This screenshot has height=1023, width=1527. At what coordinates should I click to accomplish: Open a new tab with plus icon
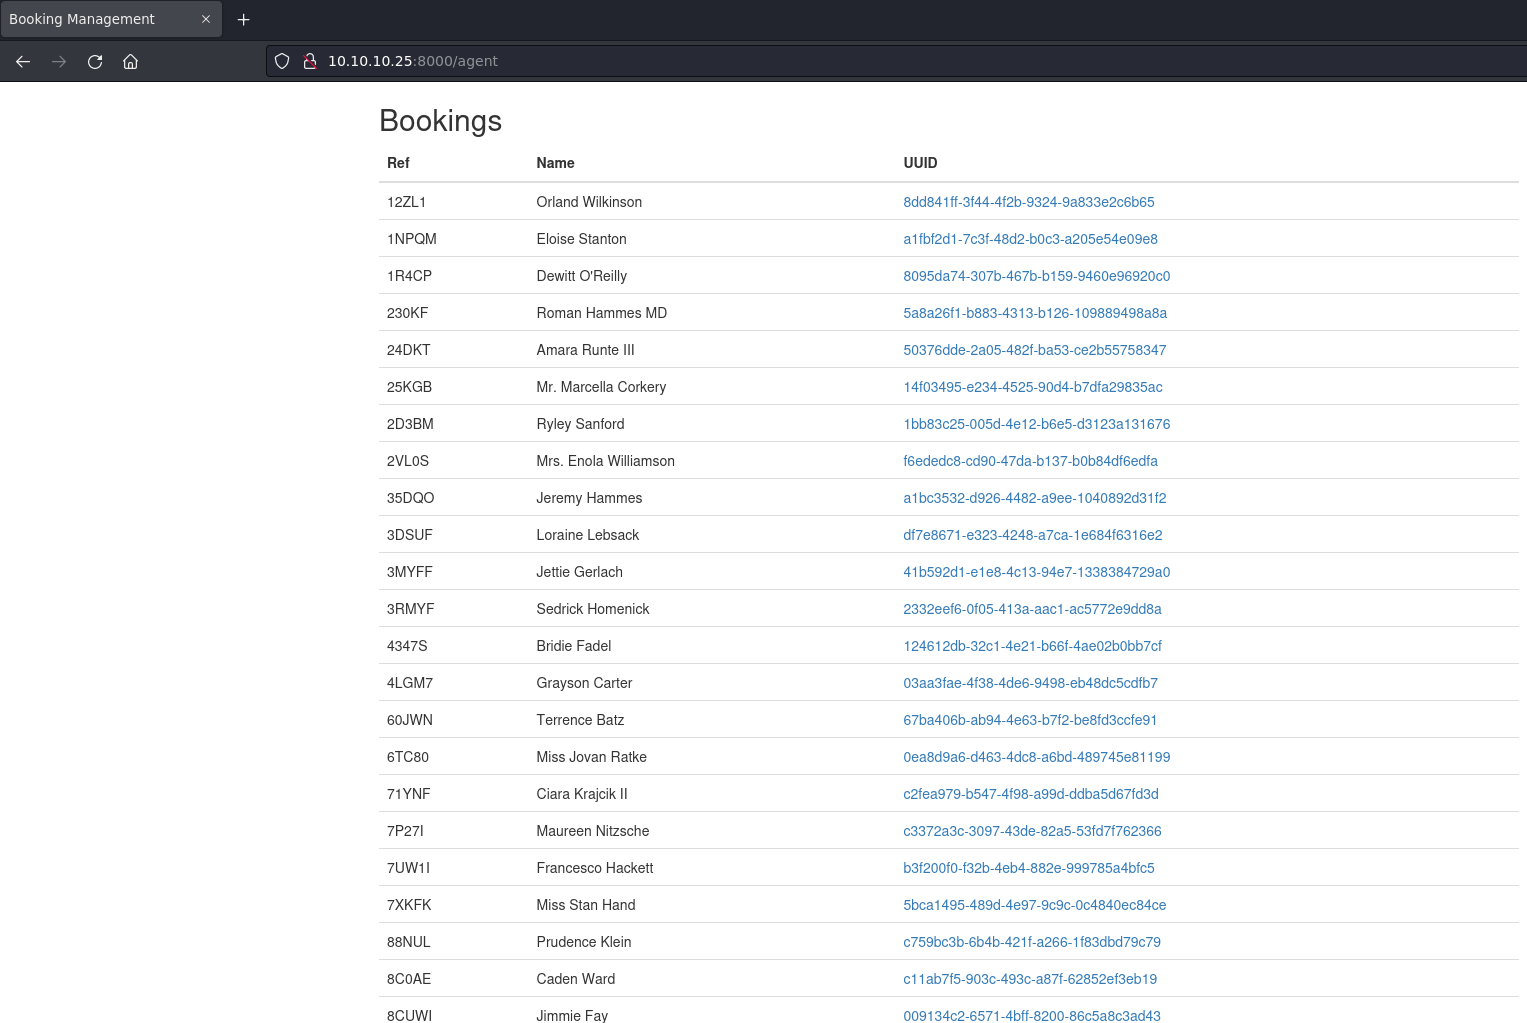pos(243,19)
